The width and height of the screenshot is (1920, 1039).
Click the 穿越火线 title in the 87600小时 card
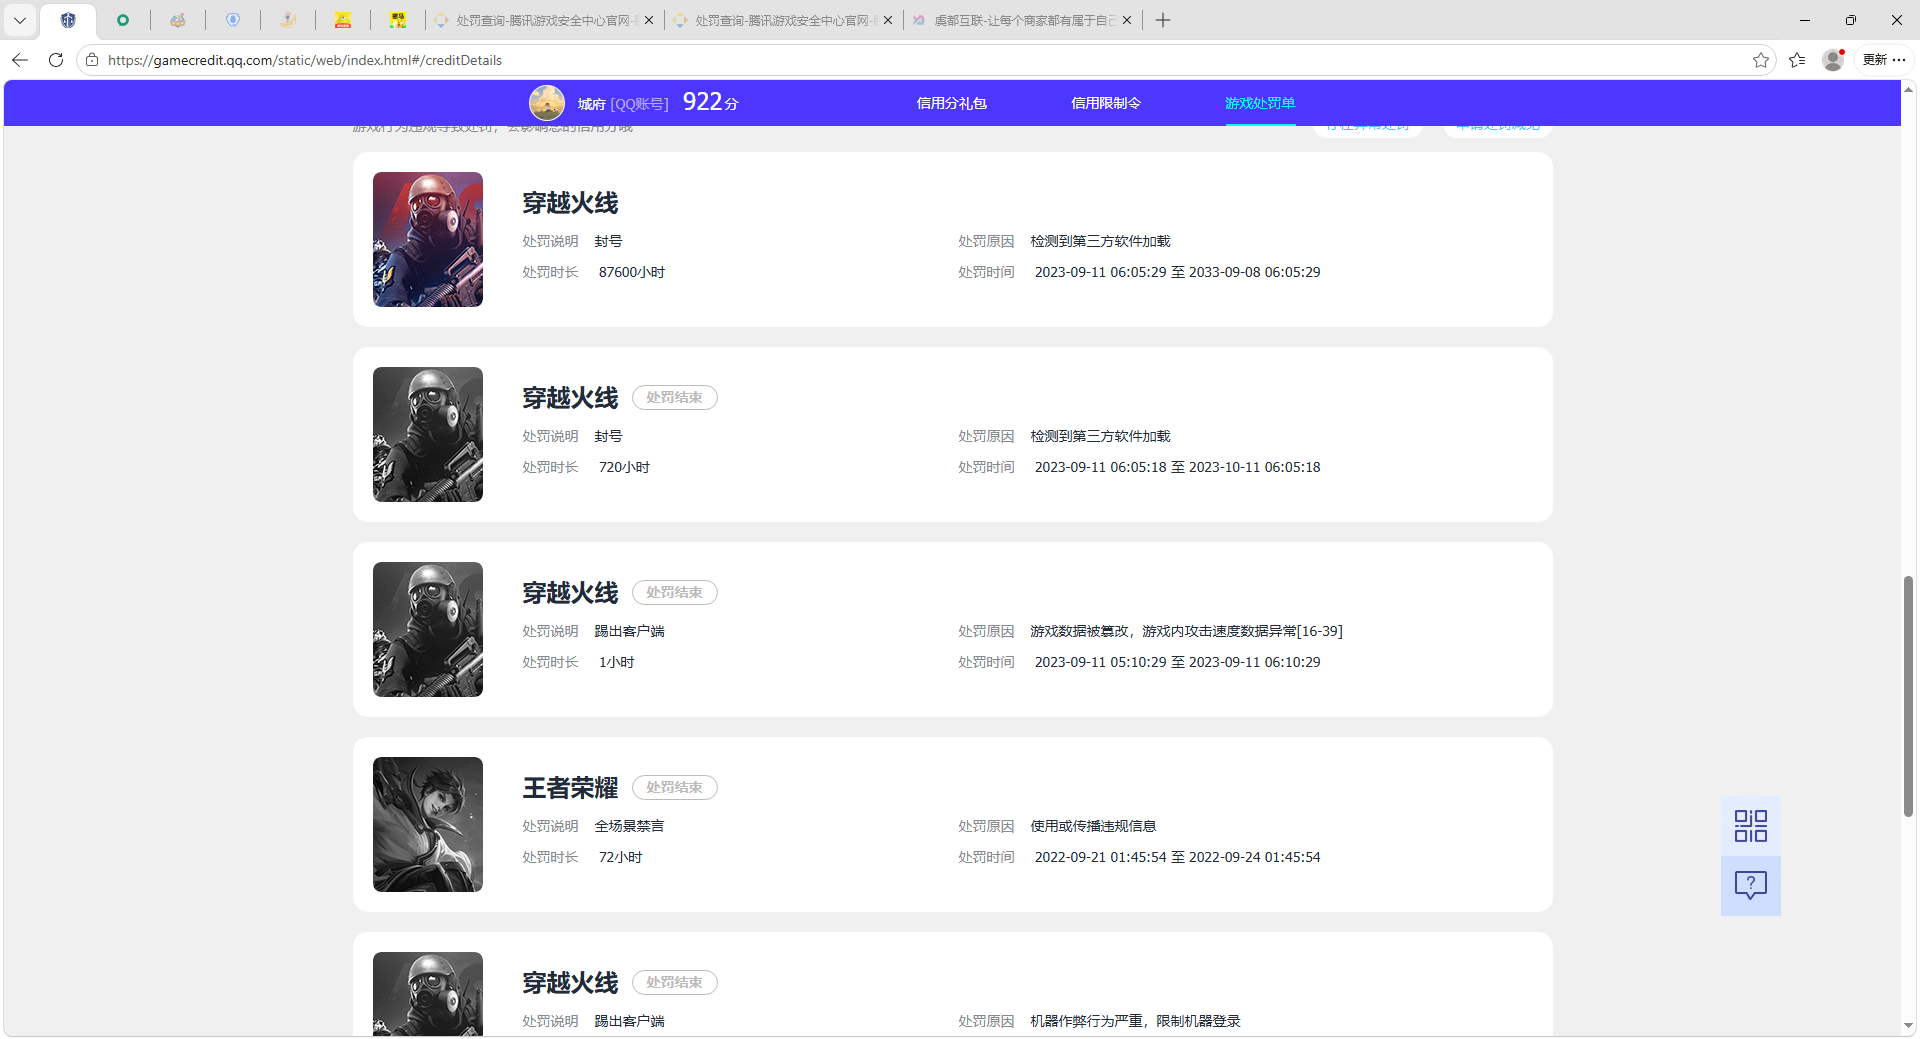[x=570, y=203]
